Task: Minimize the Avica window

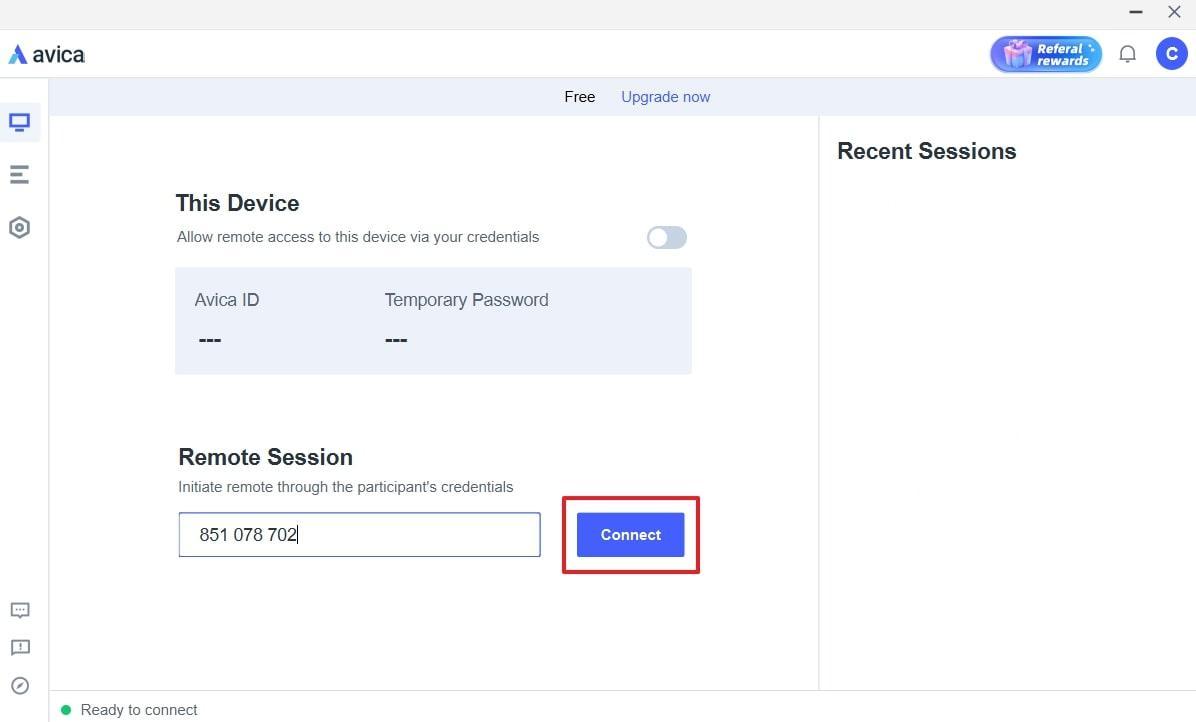Action: [1135, 12]
